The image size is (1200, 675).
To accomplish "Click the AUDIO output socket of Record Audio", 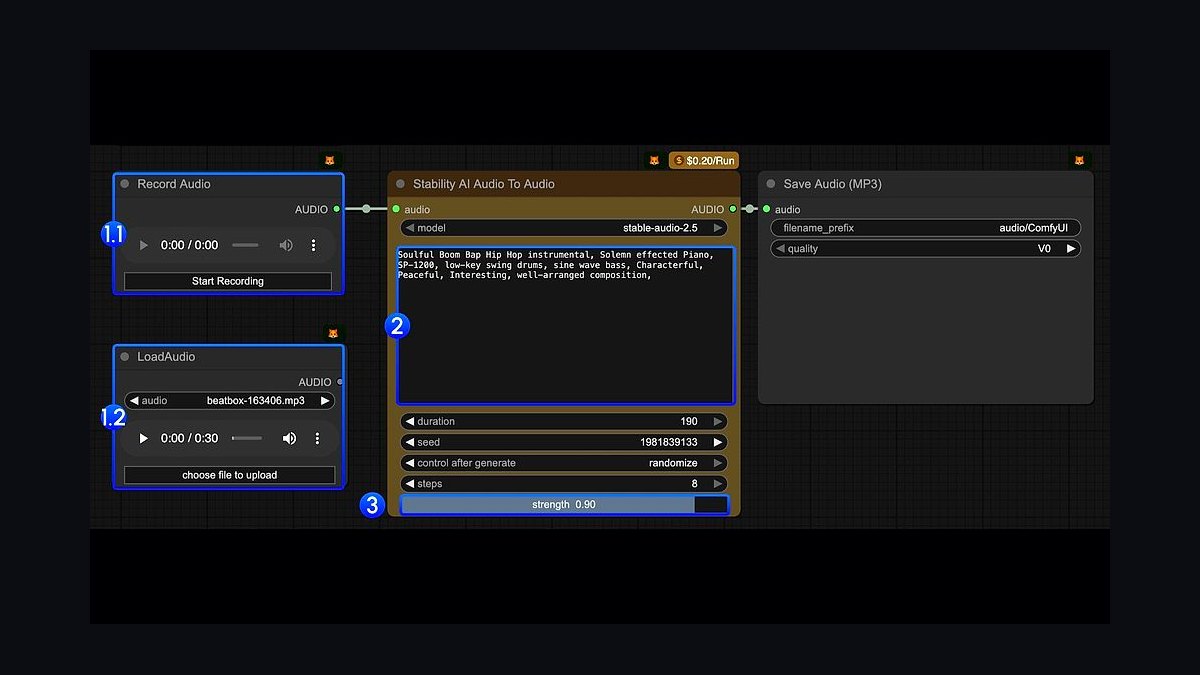I will [x=337, y=209].
